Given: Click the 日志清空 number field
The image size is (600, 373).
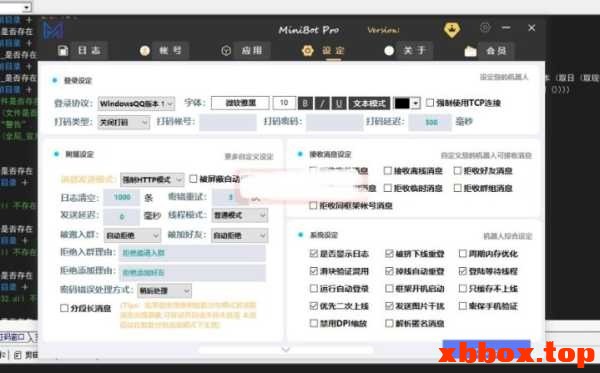Looking at the screenshot, I should point(122,197).
